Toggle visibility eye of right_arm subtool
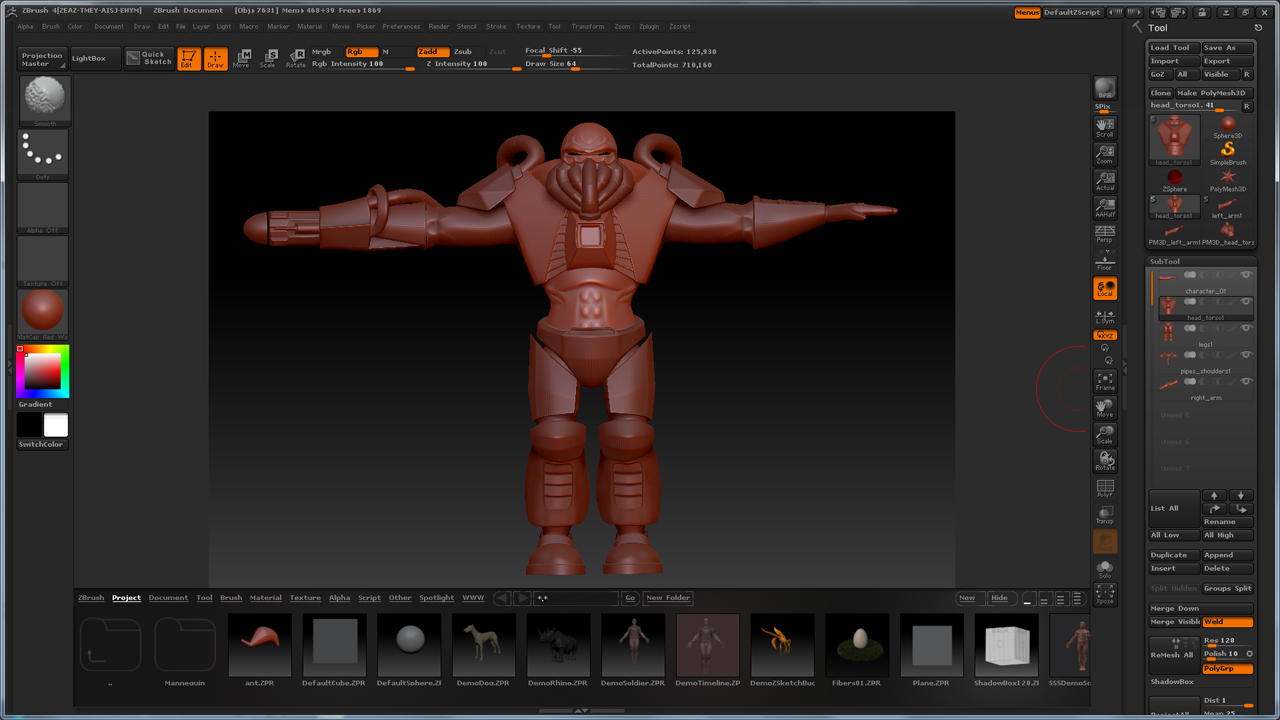1280x720 pixels. [1246, 381]
